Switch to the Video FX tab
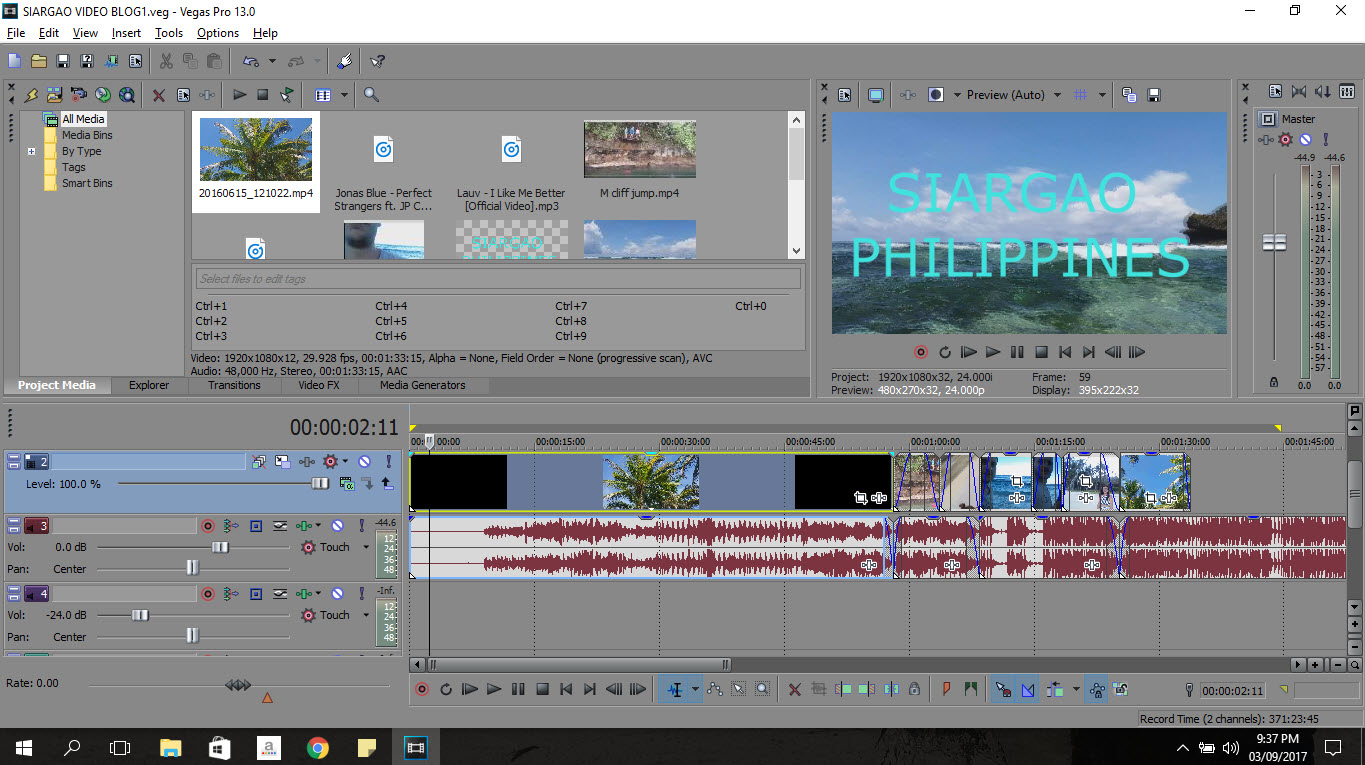This screenshot has height=765, width=1365. [x=318, y=385]
